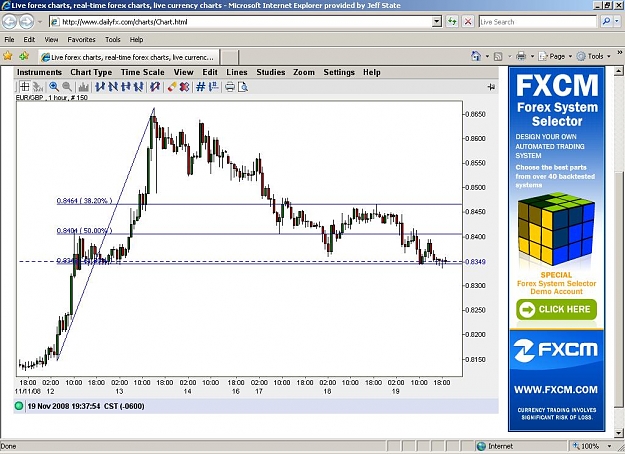Refresh the page with green arrows button
Viewport: 625px width, 454px height.
452,22
